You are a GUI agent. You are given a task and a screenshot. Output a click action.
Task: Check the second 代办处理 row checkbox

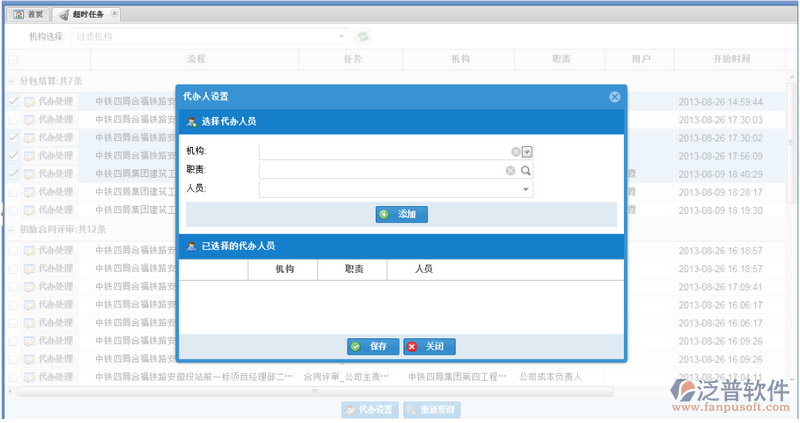click(13, 120)
